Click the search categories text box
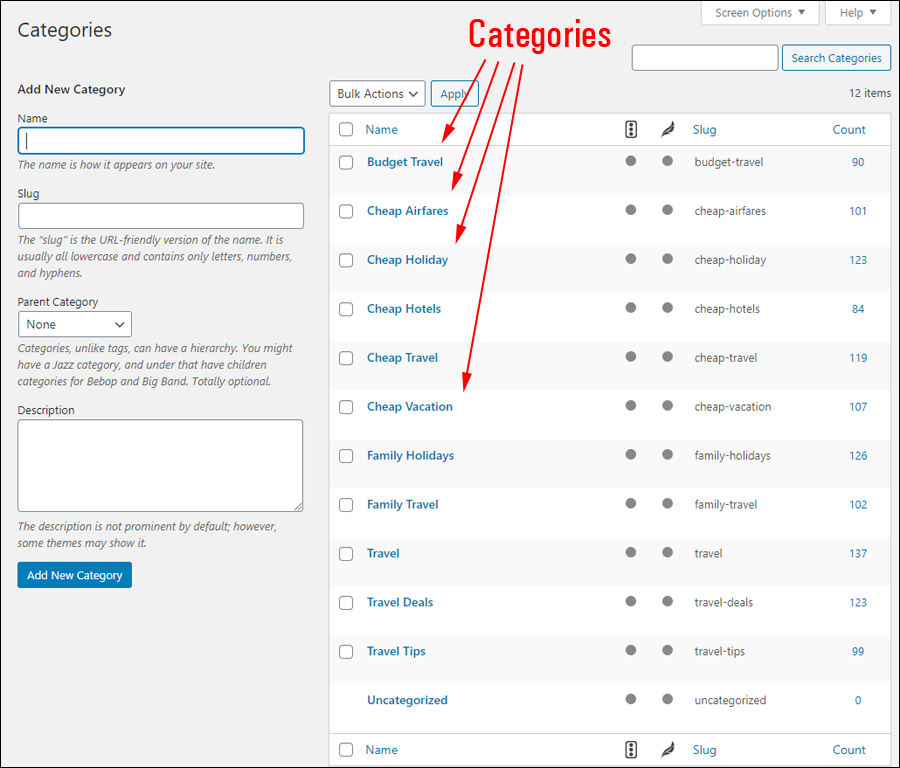This screenshot has height=768, width=900. point(705,58)
